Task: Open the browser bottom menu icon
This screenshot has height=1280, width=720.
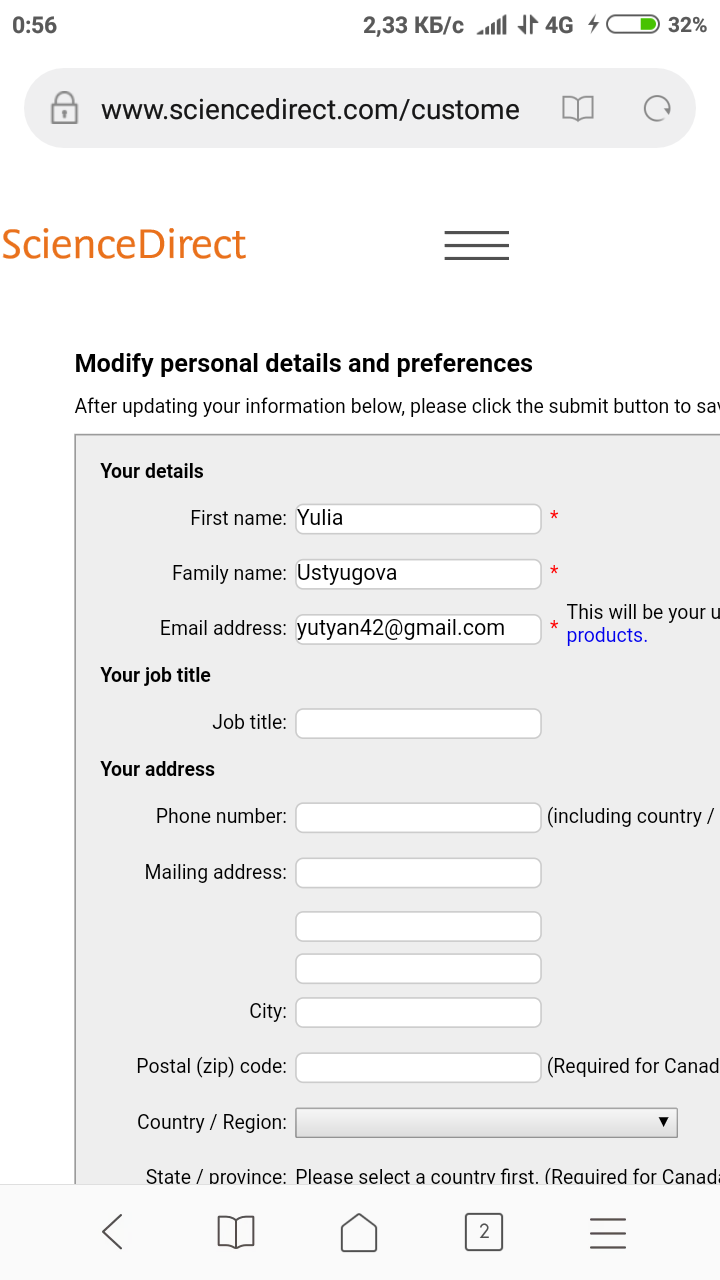Action: (608, 1232)
